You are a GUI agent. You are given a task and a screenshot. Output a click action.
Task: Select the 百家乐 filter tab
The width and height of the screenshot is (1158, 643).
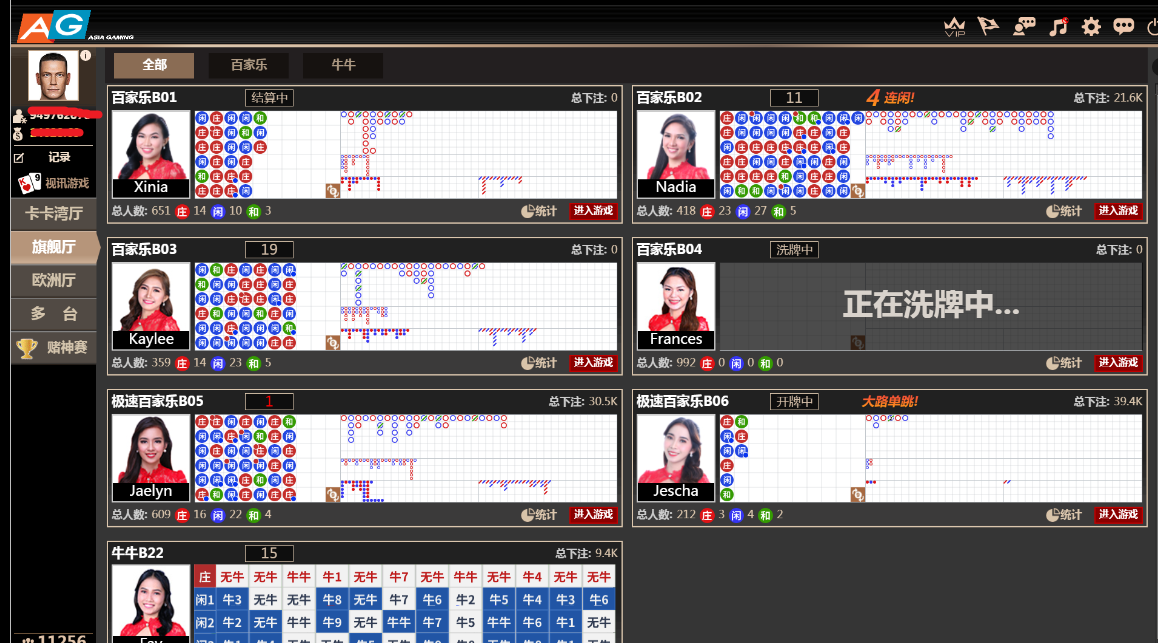pos(249,66)
